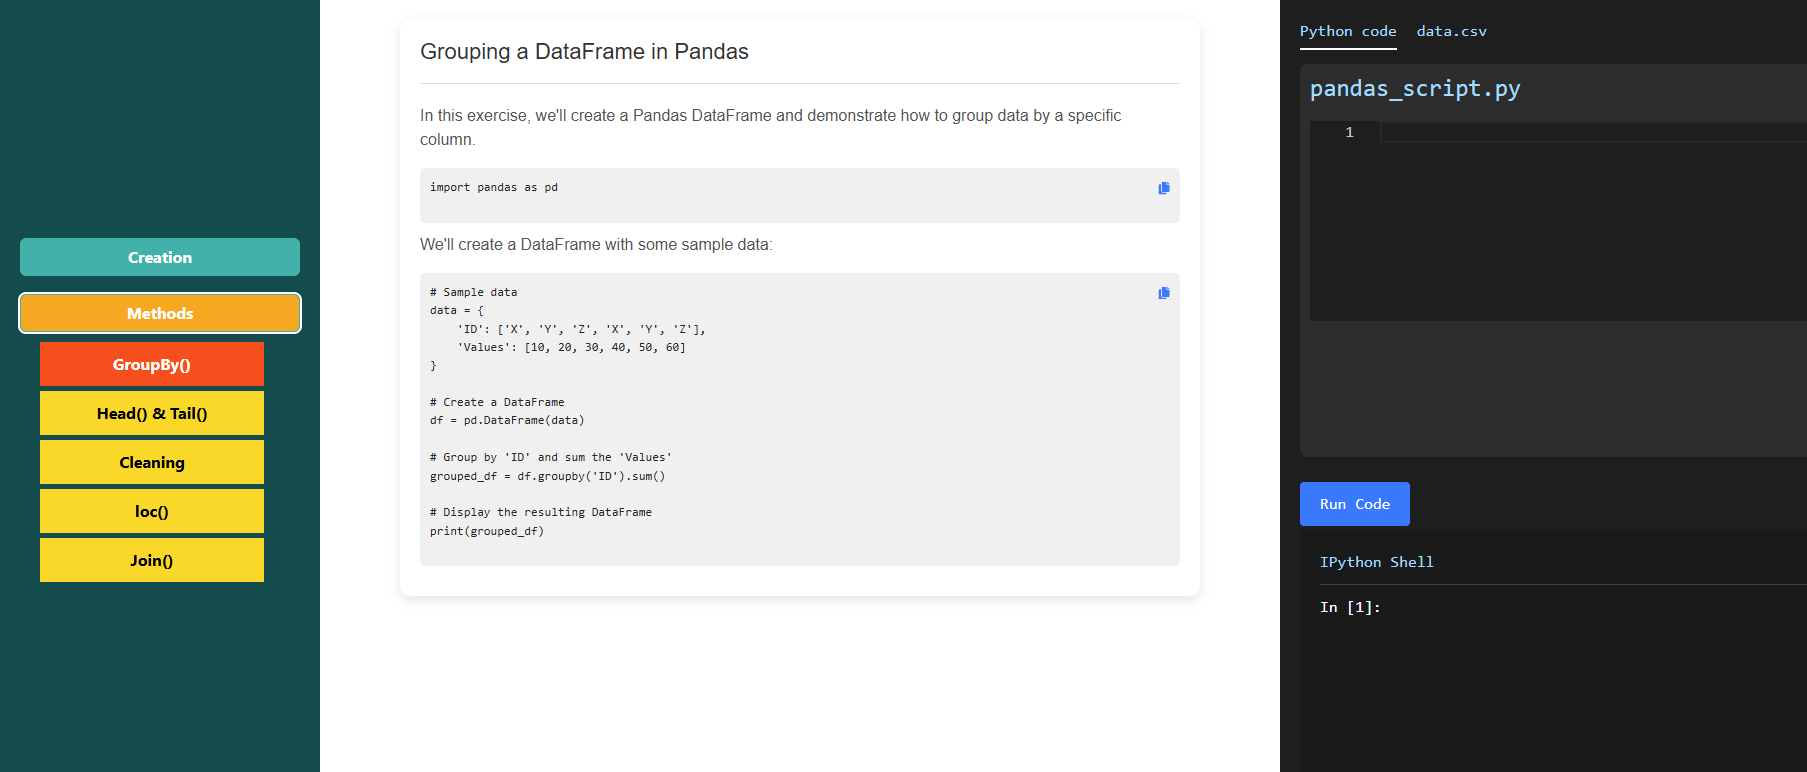This screenshot has width=1807, height=772.
Task: Click the Run Code button
Action: point(1355,504)
